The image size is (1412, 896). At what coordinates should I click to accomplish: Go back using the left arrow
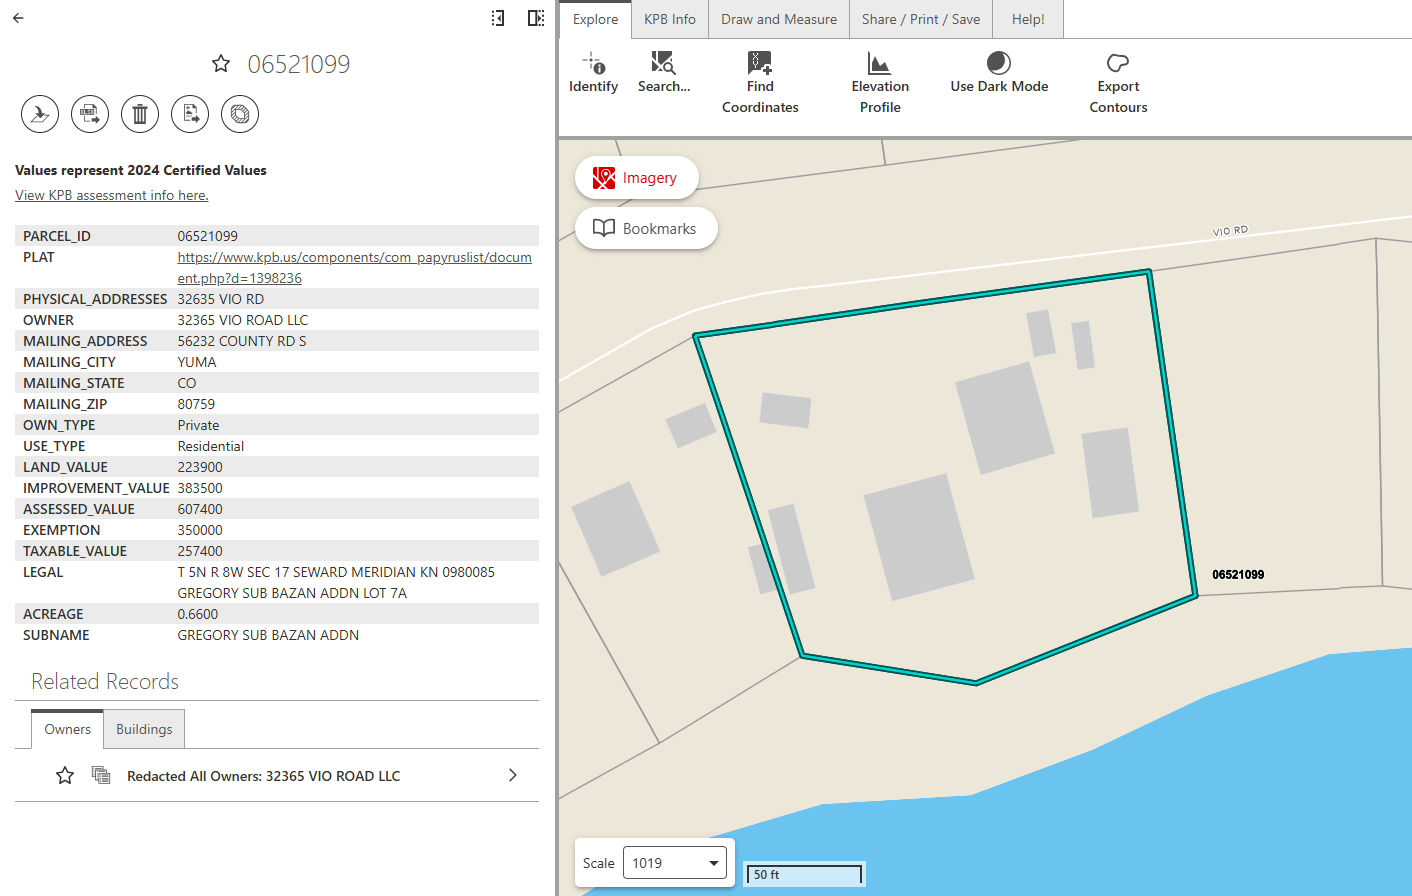18,18
